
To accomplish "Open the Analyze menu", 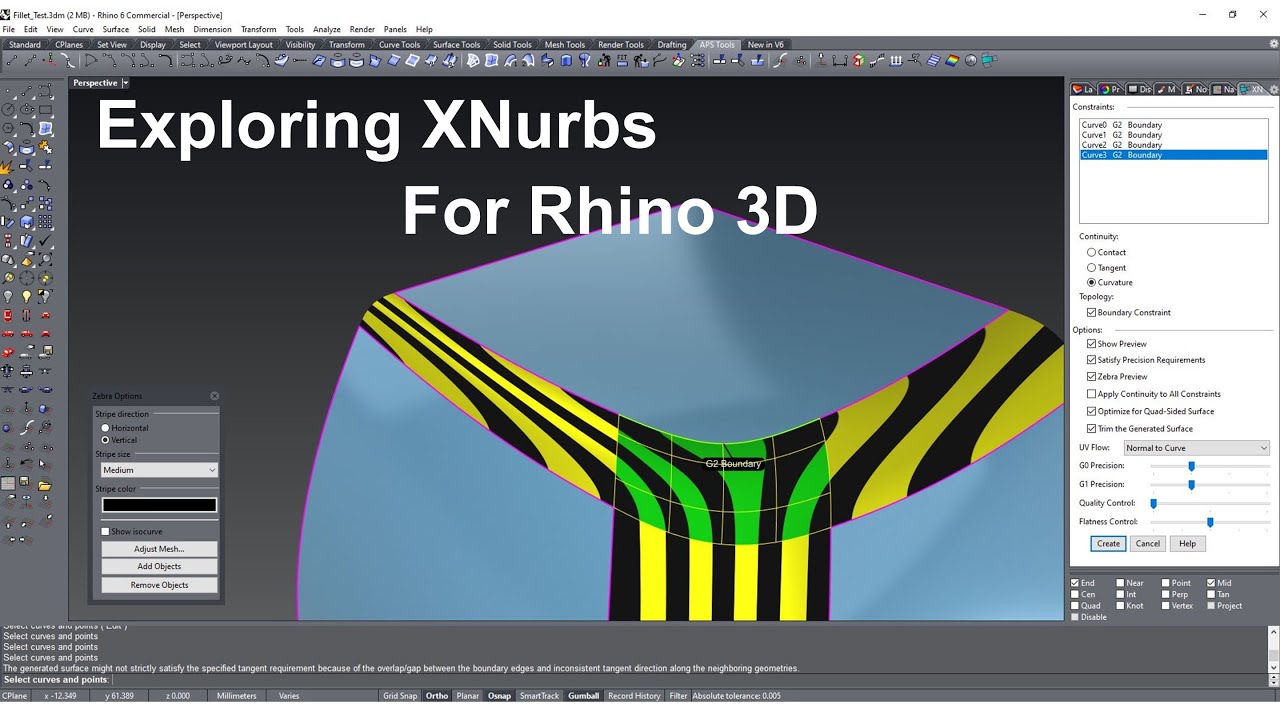I will 327,29.
